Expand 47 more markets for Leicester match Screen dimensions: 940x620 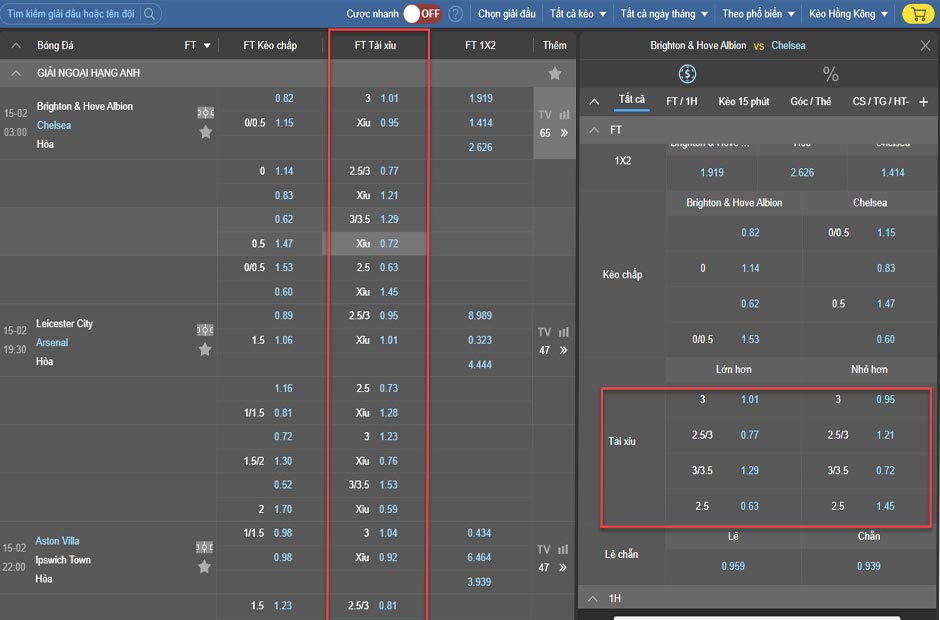553,350
